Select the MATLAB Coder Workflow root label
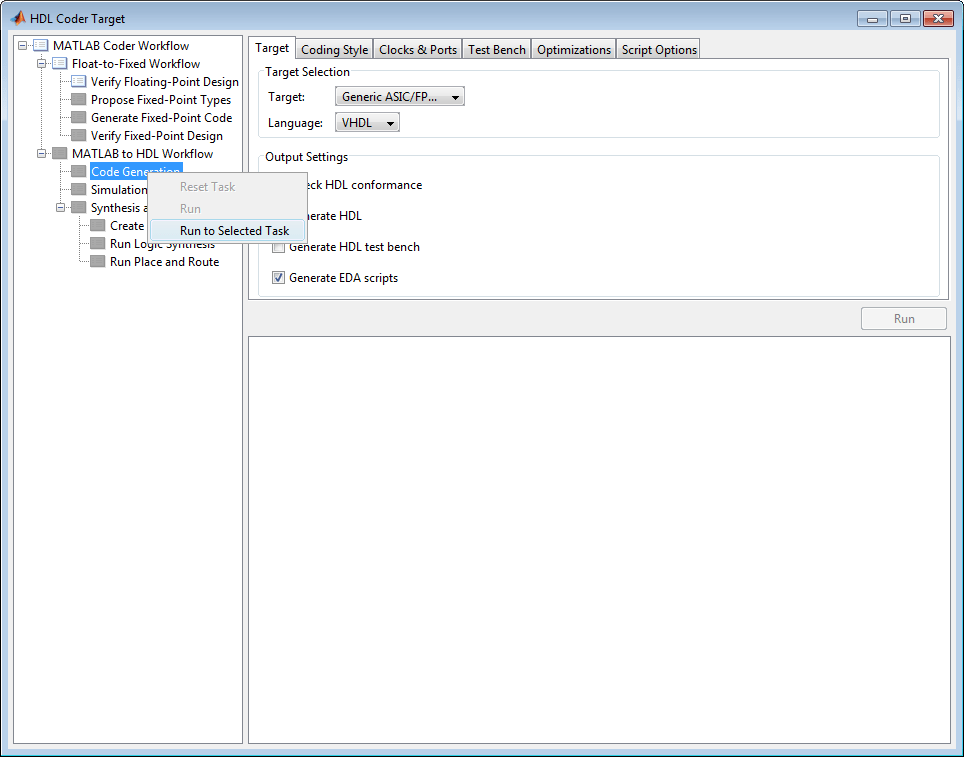 (x=121, y=46)
